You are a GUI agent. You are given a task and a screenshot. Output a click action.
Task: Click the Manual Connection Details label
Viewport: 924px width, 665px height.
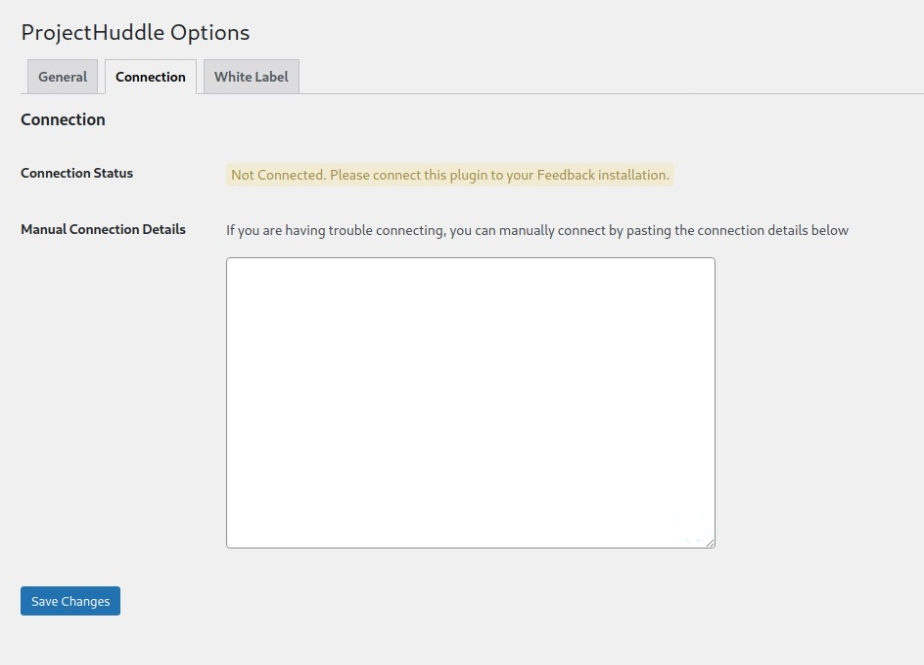click(x=103, y=229)
